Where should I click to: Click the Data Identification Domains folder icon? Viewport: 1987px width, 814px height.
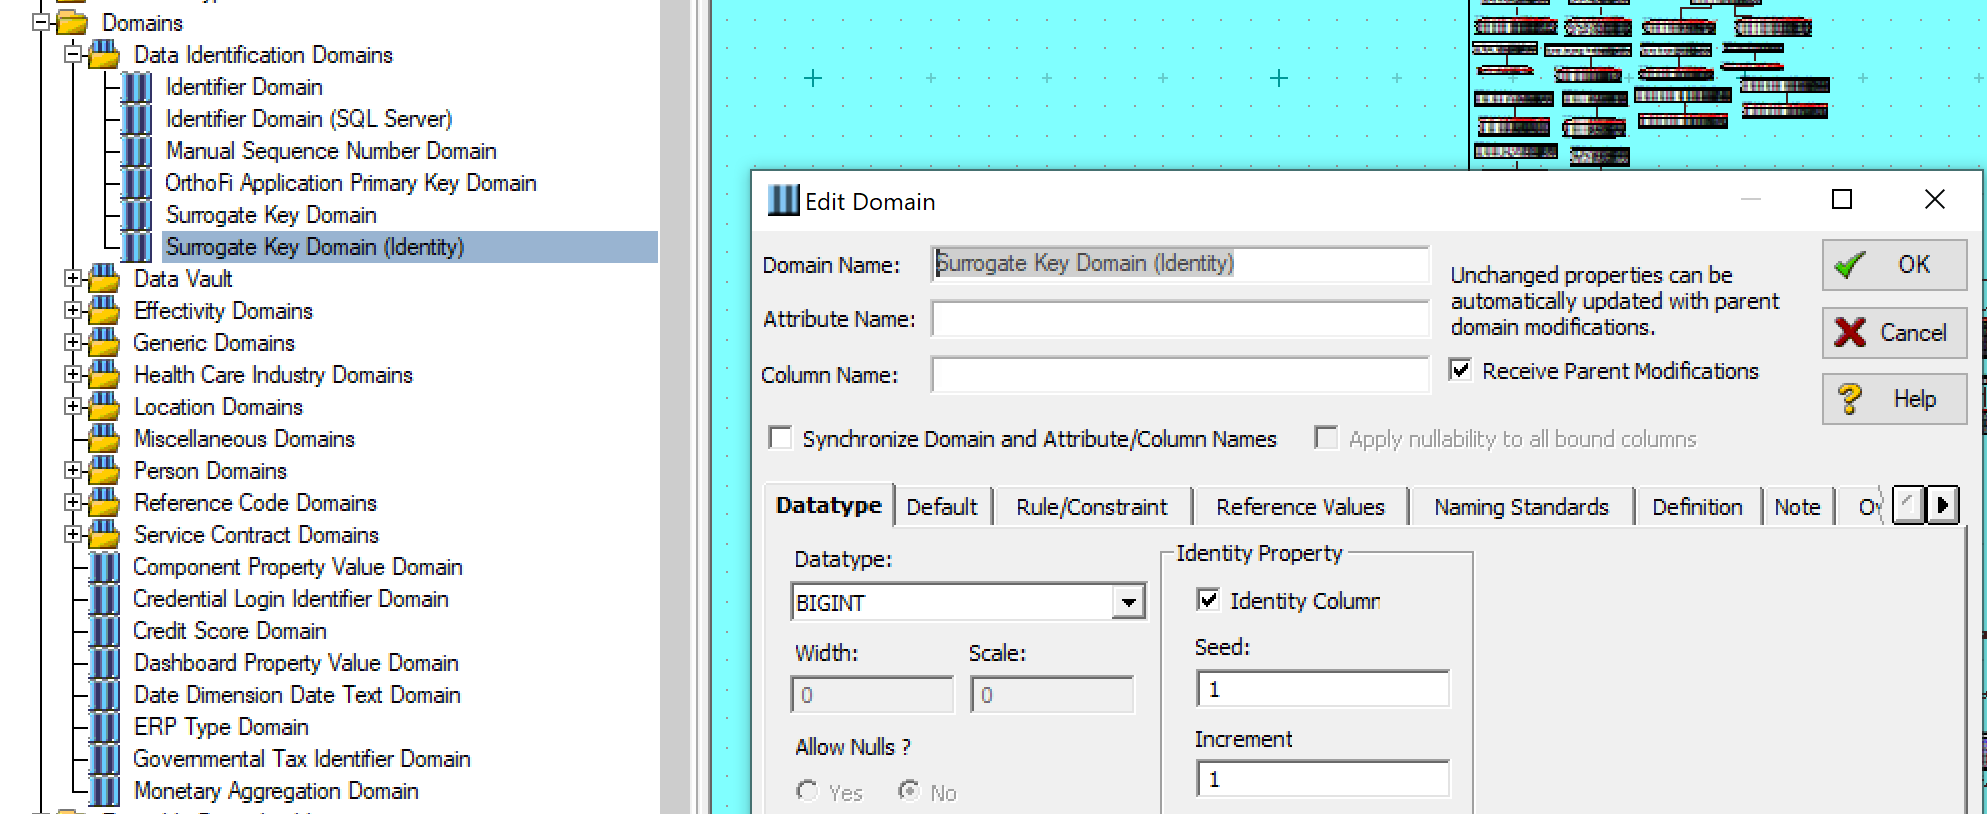[x=104, y=55]
